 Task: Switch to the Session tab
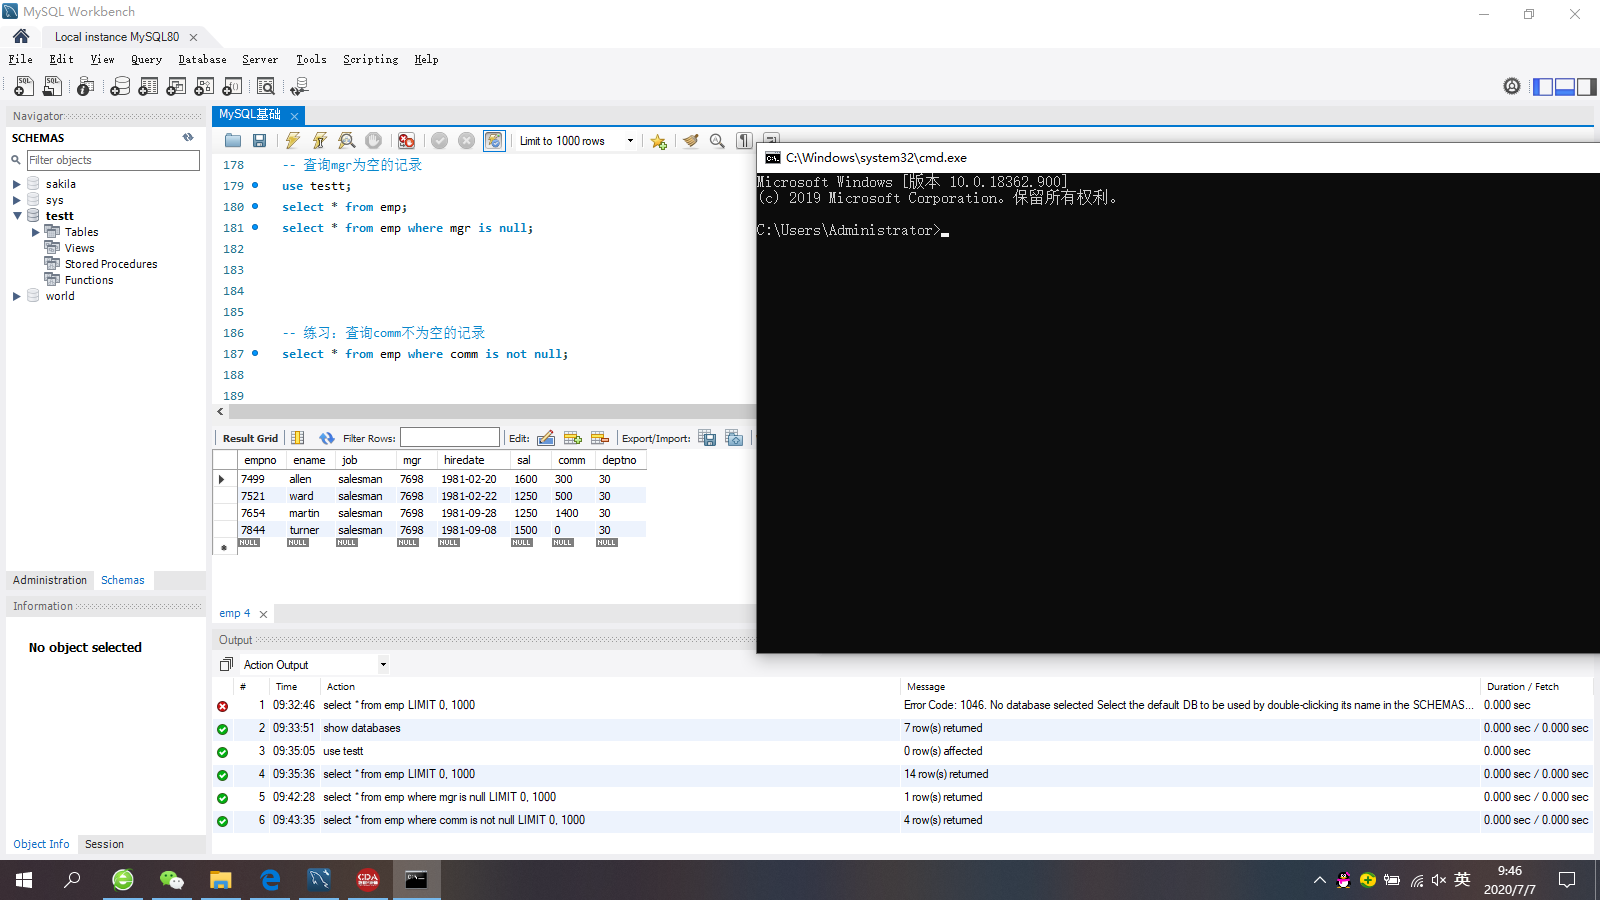[x=104, y=844]
